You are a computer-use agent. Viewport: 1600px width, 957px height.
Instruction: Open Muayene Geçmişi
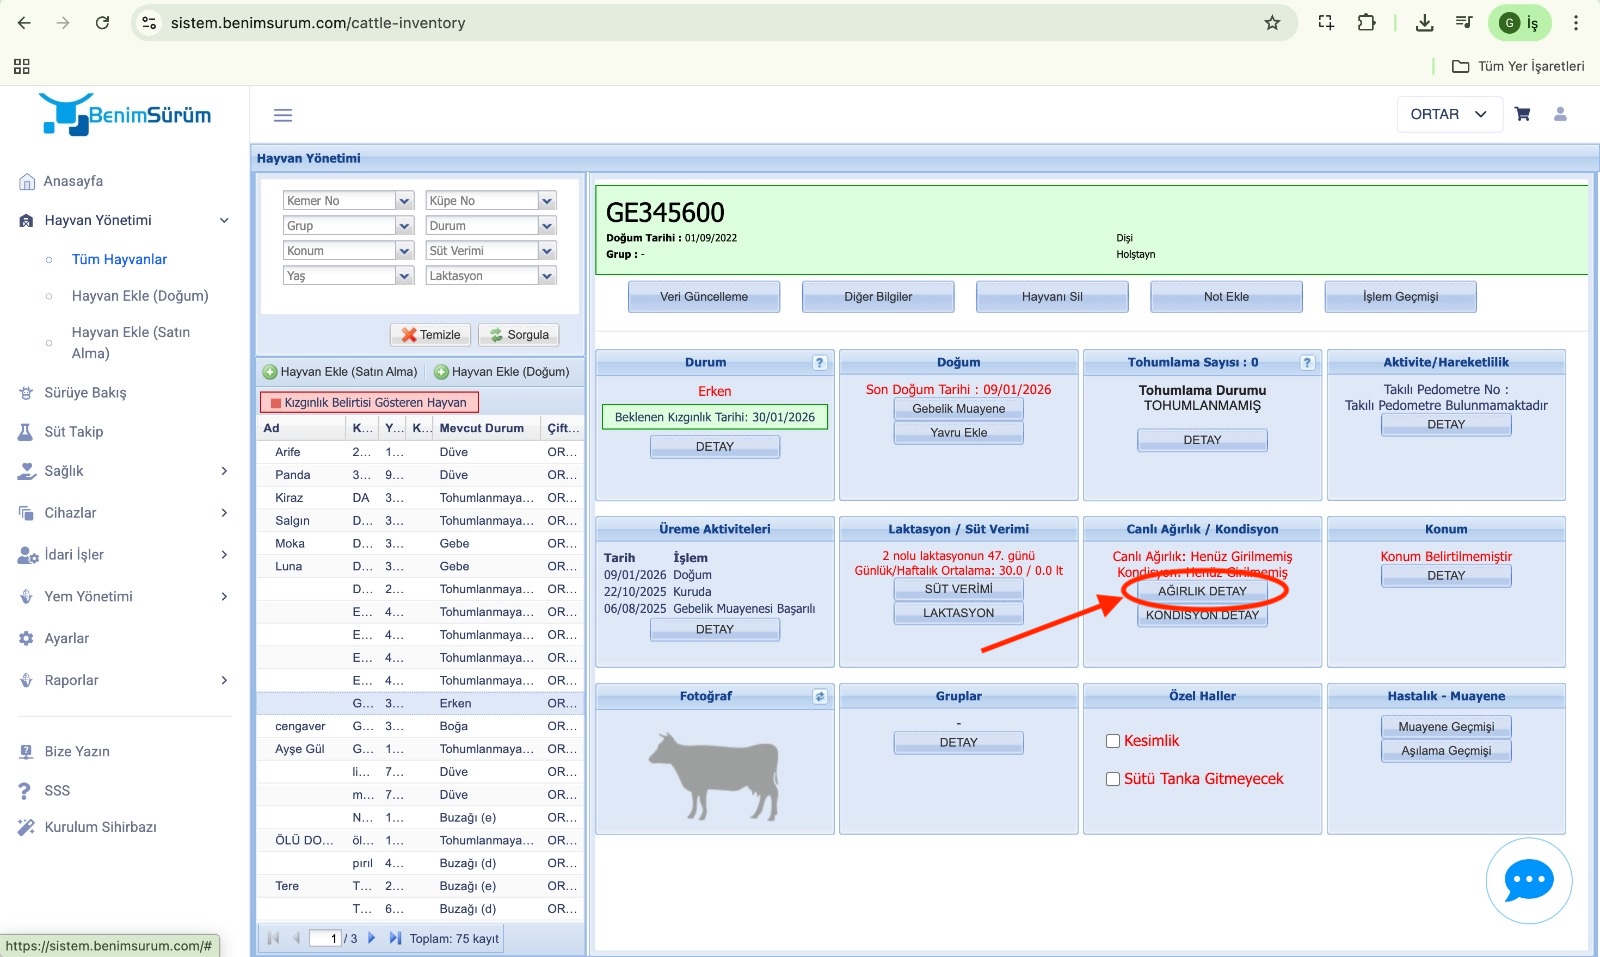click(1446, 727)
